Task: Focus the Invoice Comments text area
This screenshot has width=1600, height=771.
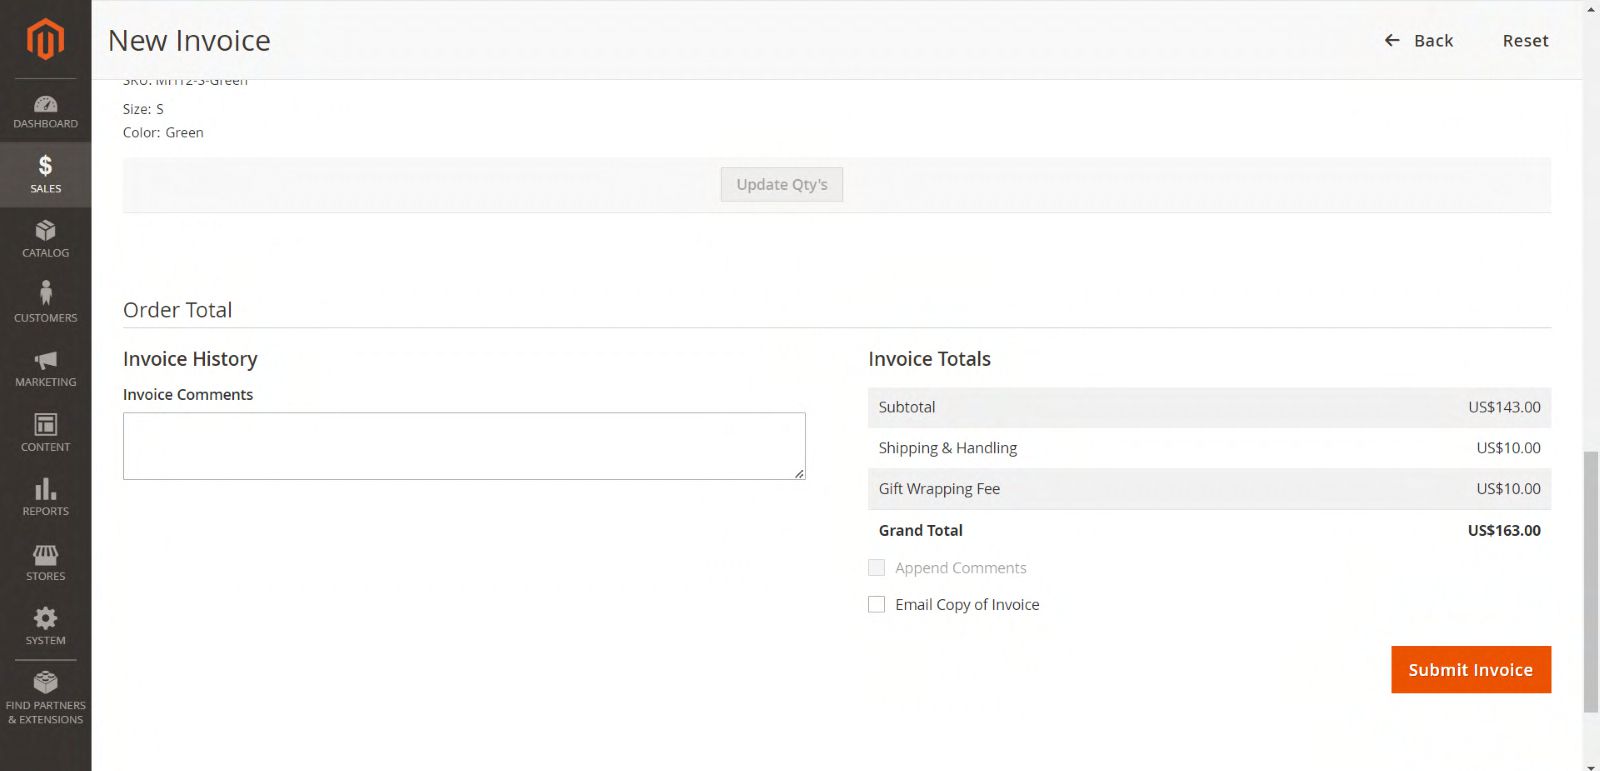Action: click(x=463, y=446)
